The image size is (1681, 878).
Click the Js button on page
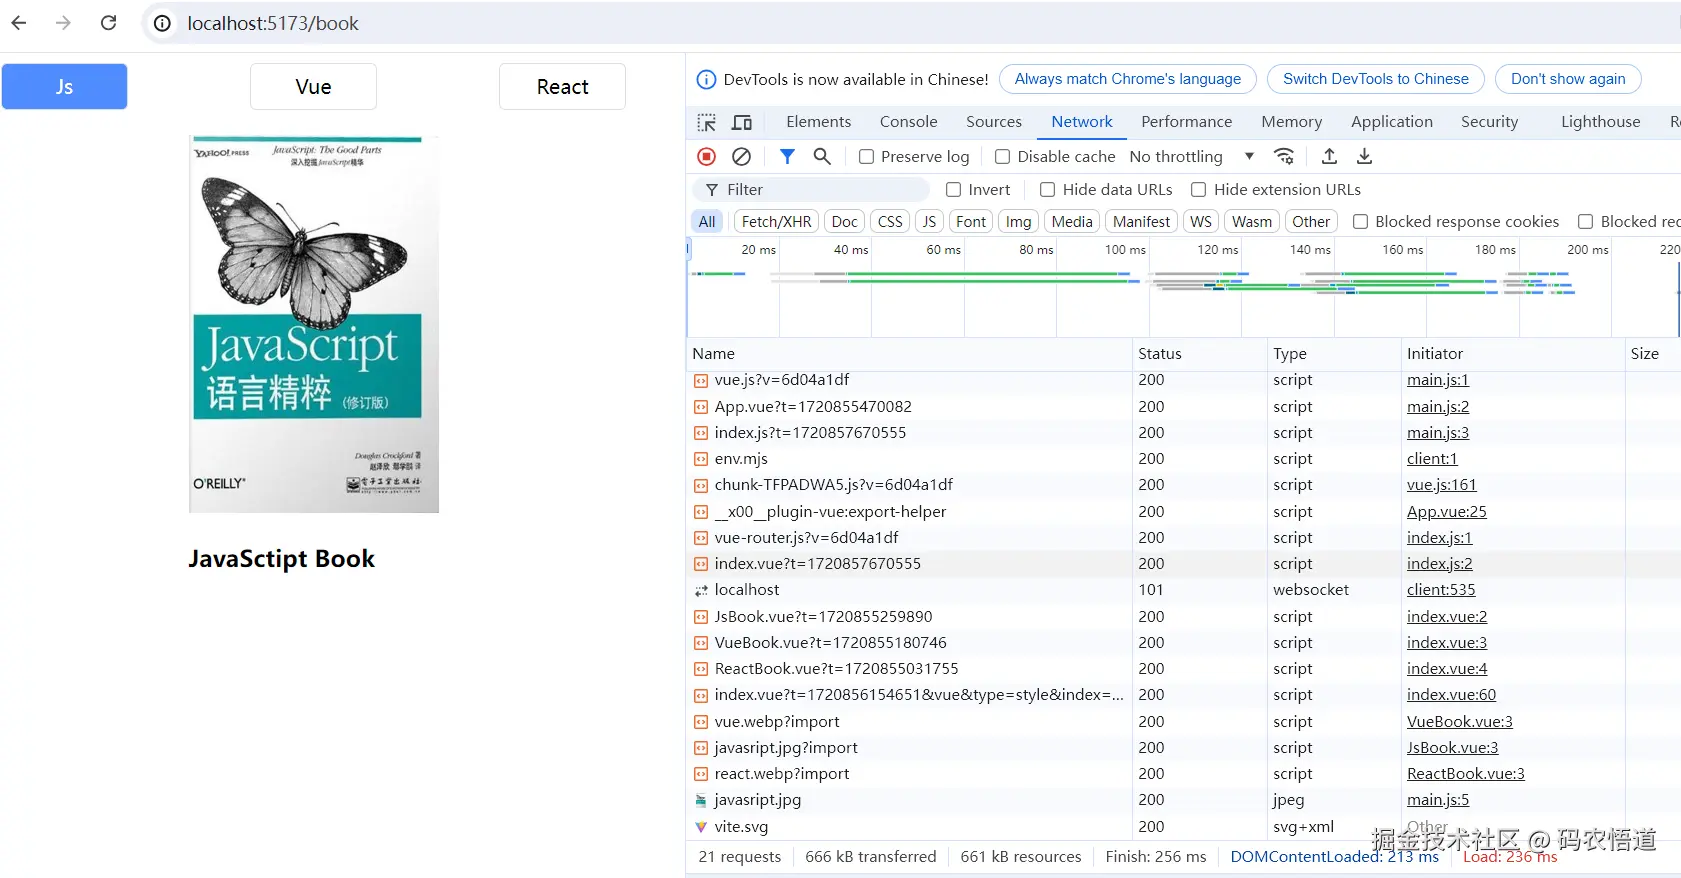point(64,87)
